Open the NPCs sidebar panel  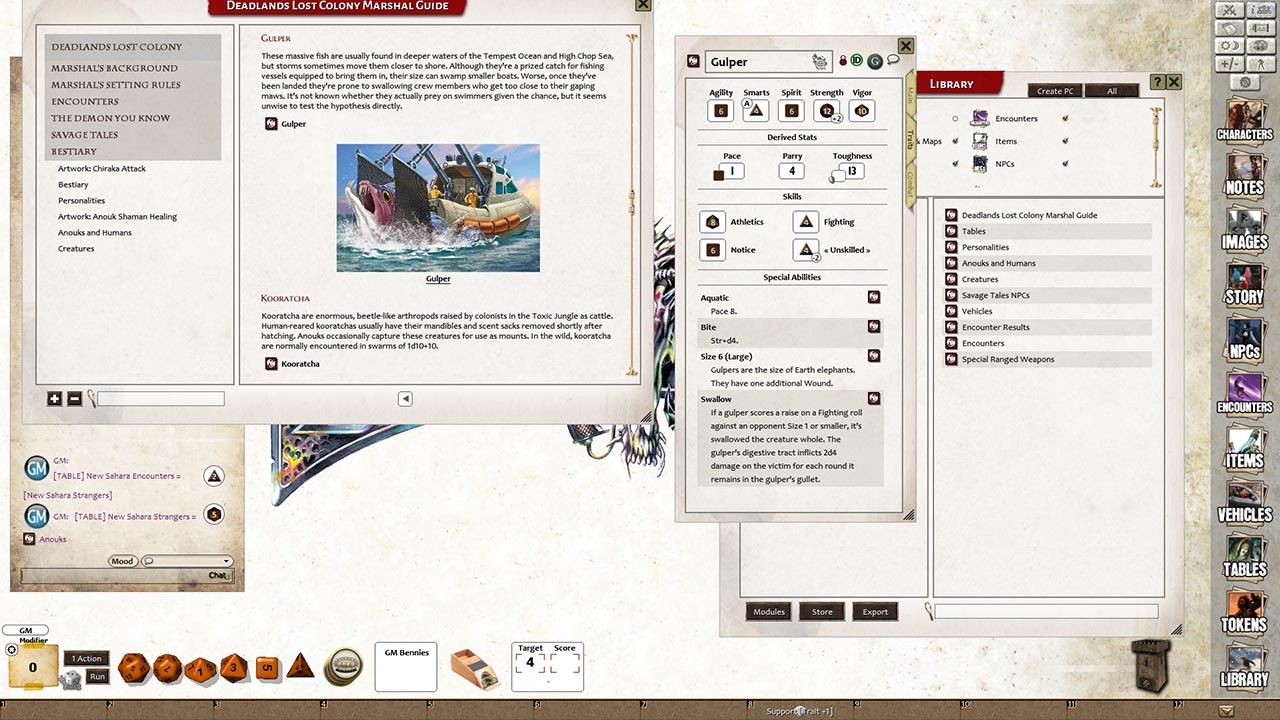[1243, 338]
